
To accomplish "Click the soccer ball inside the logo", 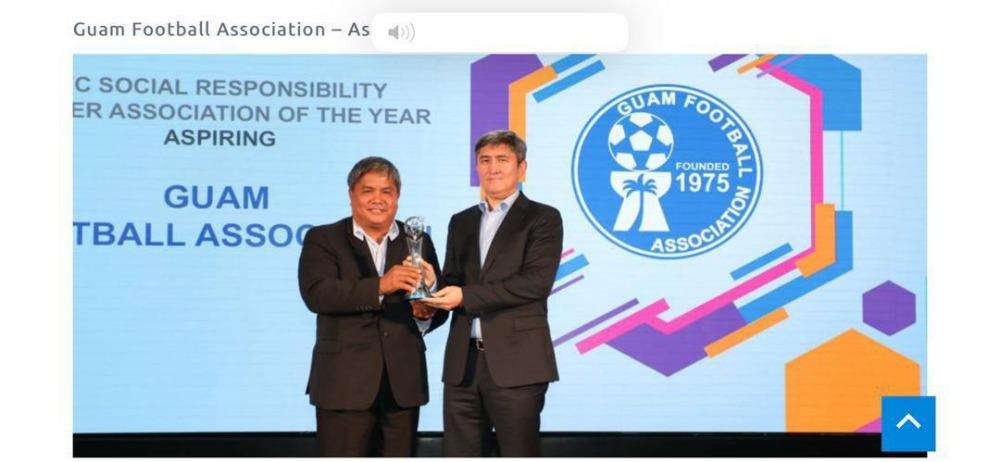I will [640, 141].
